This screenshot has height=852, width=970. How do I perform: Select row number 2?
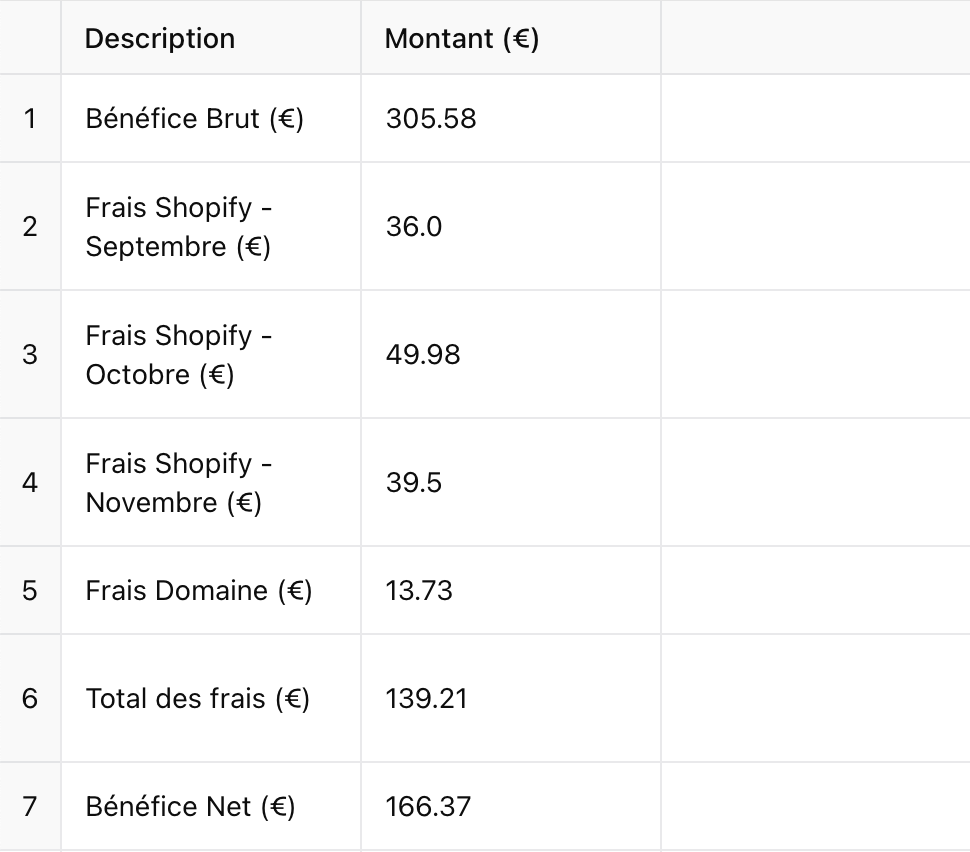(30, 227)
